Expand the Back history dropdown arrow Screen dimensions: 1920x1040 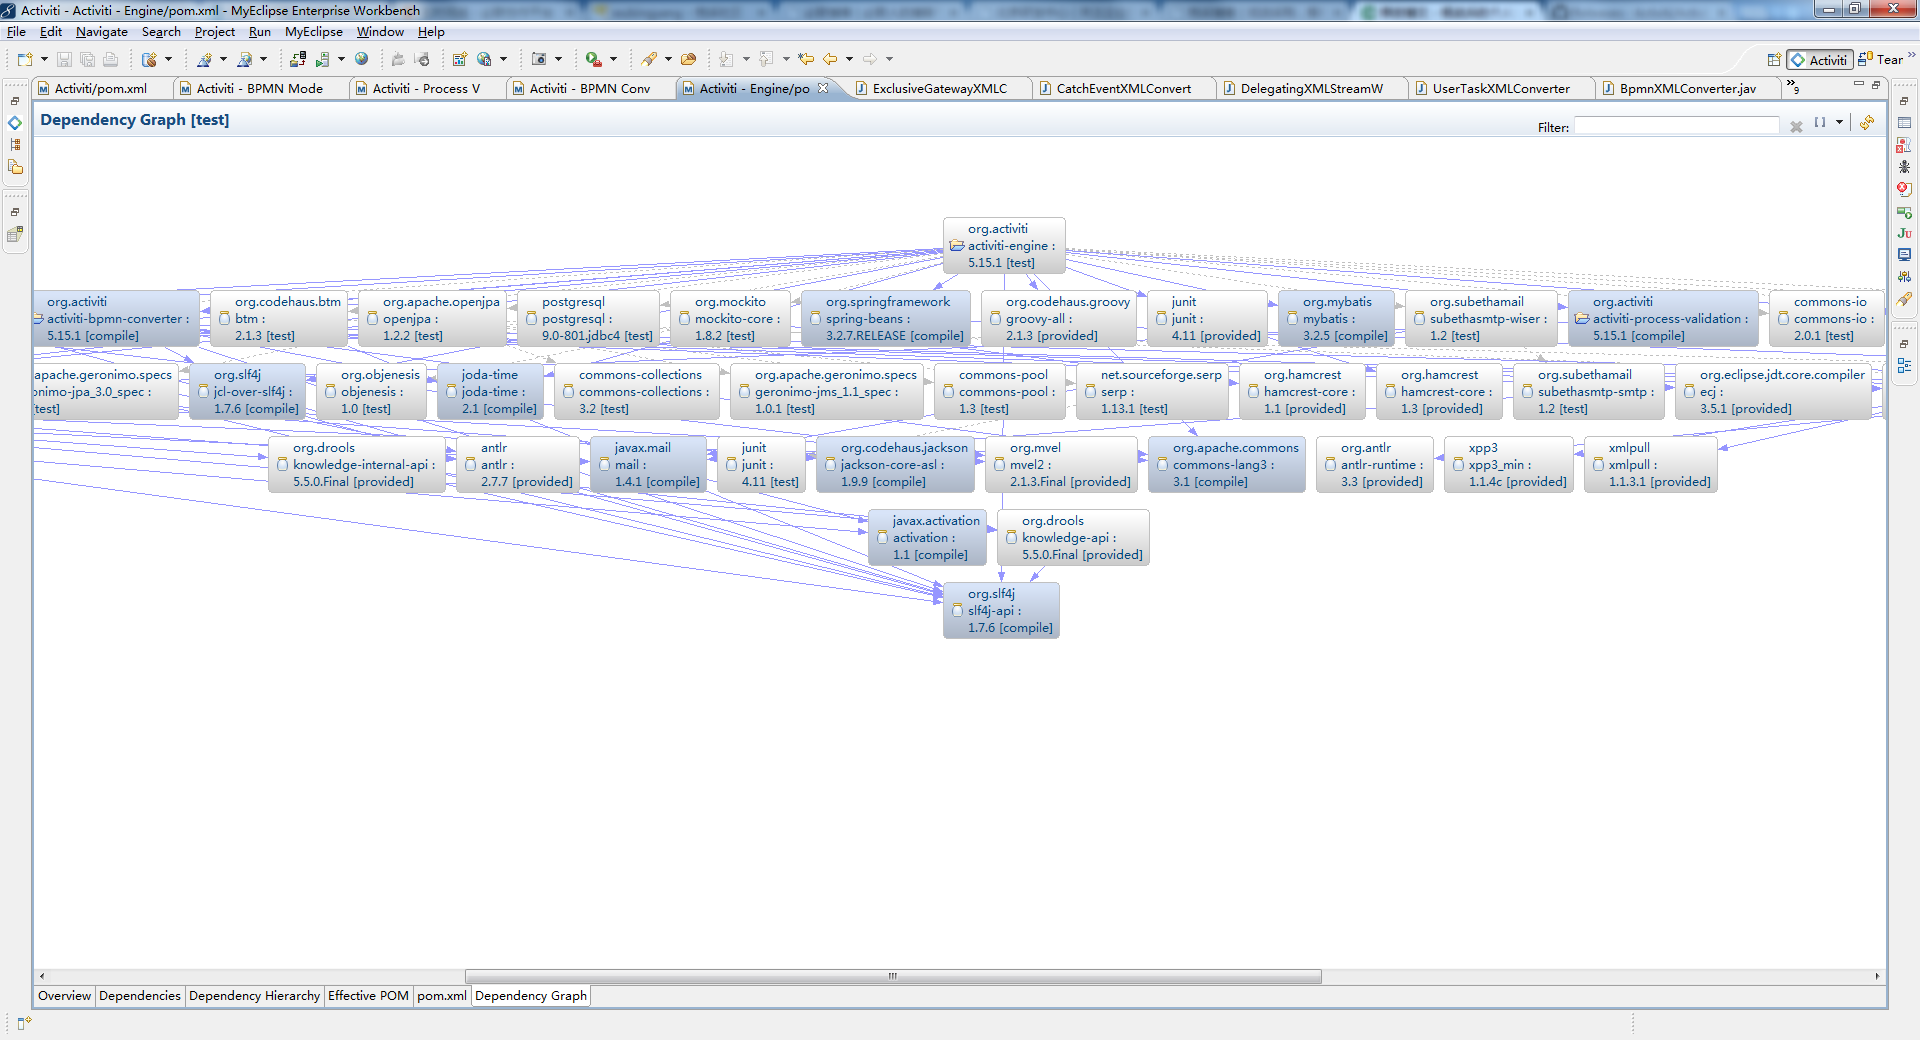(x=849, y=59)
